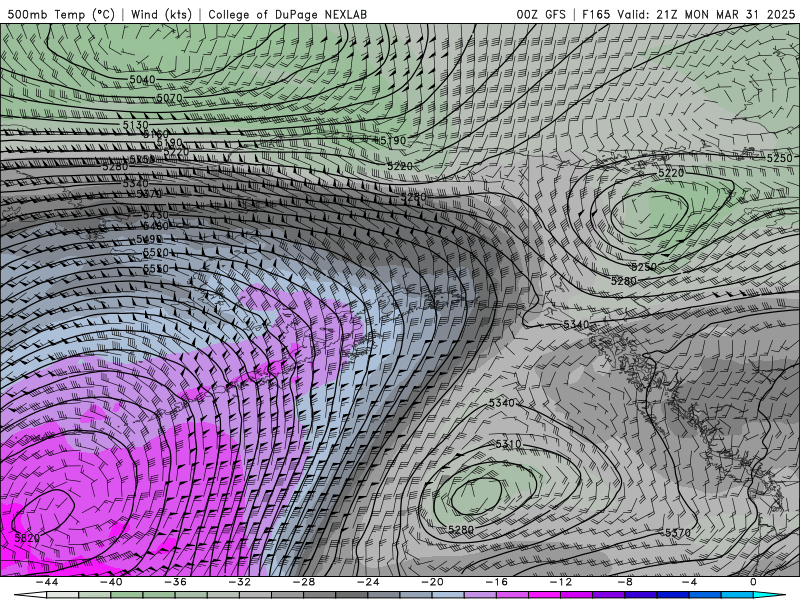The image size is (800, 600).
Task: Click the "Wind (kts)" header text
Action: pyautogui.click(x=161, y=14)
